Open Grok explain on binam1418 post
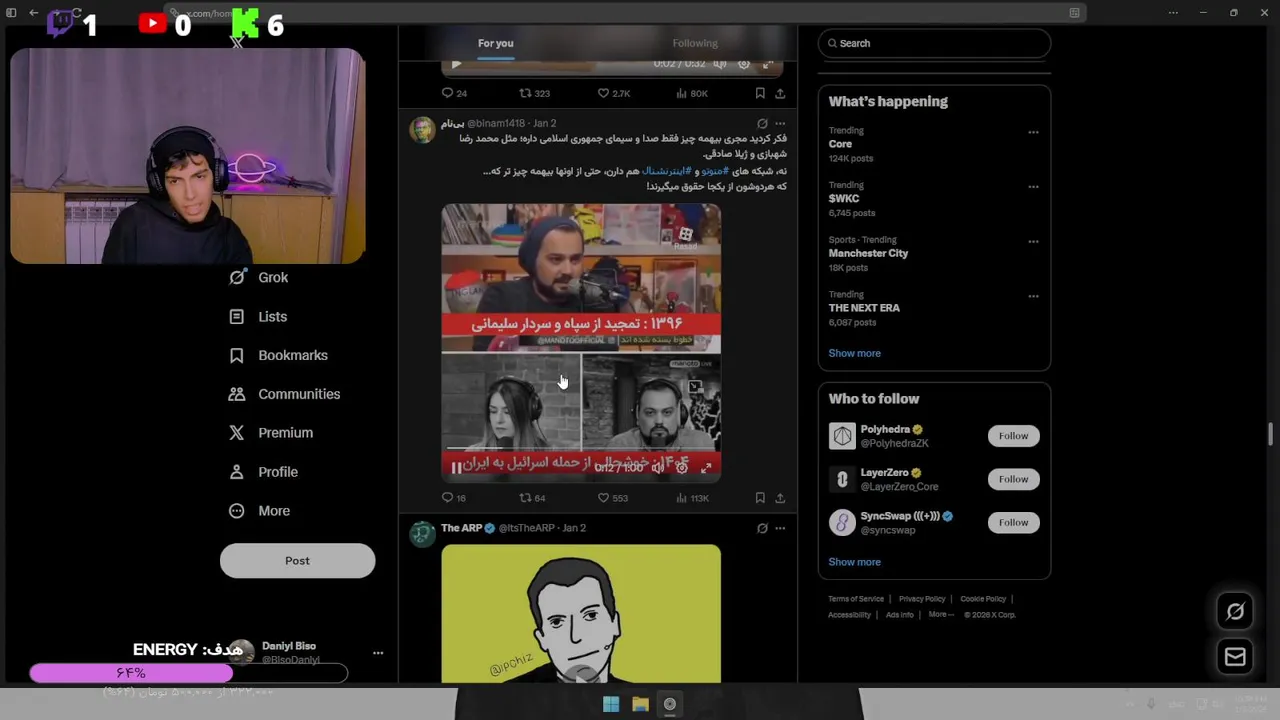The image size is (1280, 720). 762,124
